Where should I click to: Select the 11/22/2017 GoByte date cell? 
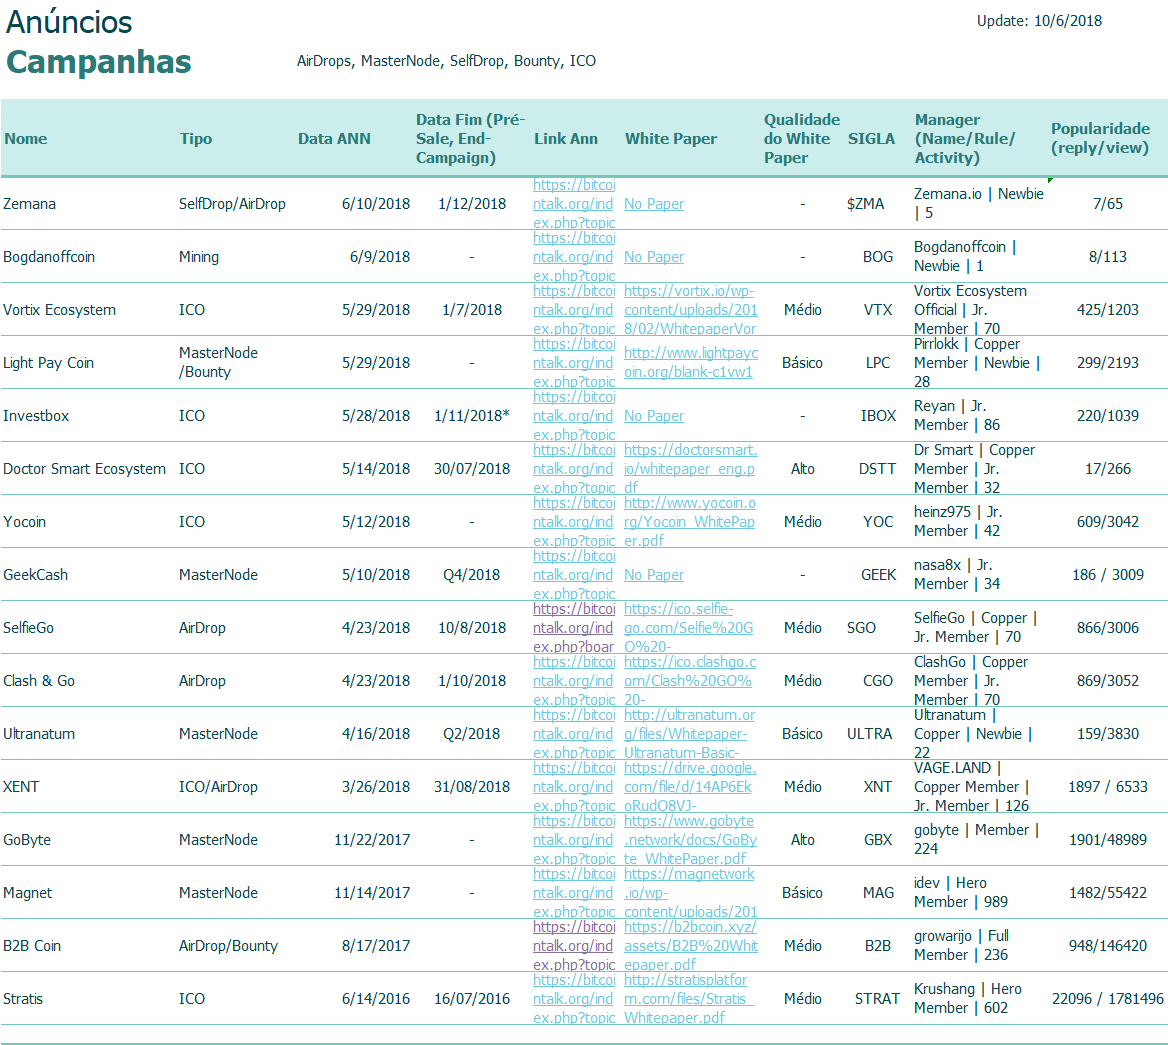(x=372, y=839)
